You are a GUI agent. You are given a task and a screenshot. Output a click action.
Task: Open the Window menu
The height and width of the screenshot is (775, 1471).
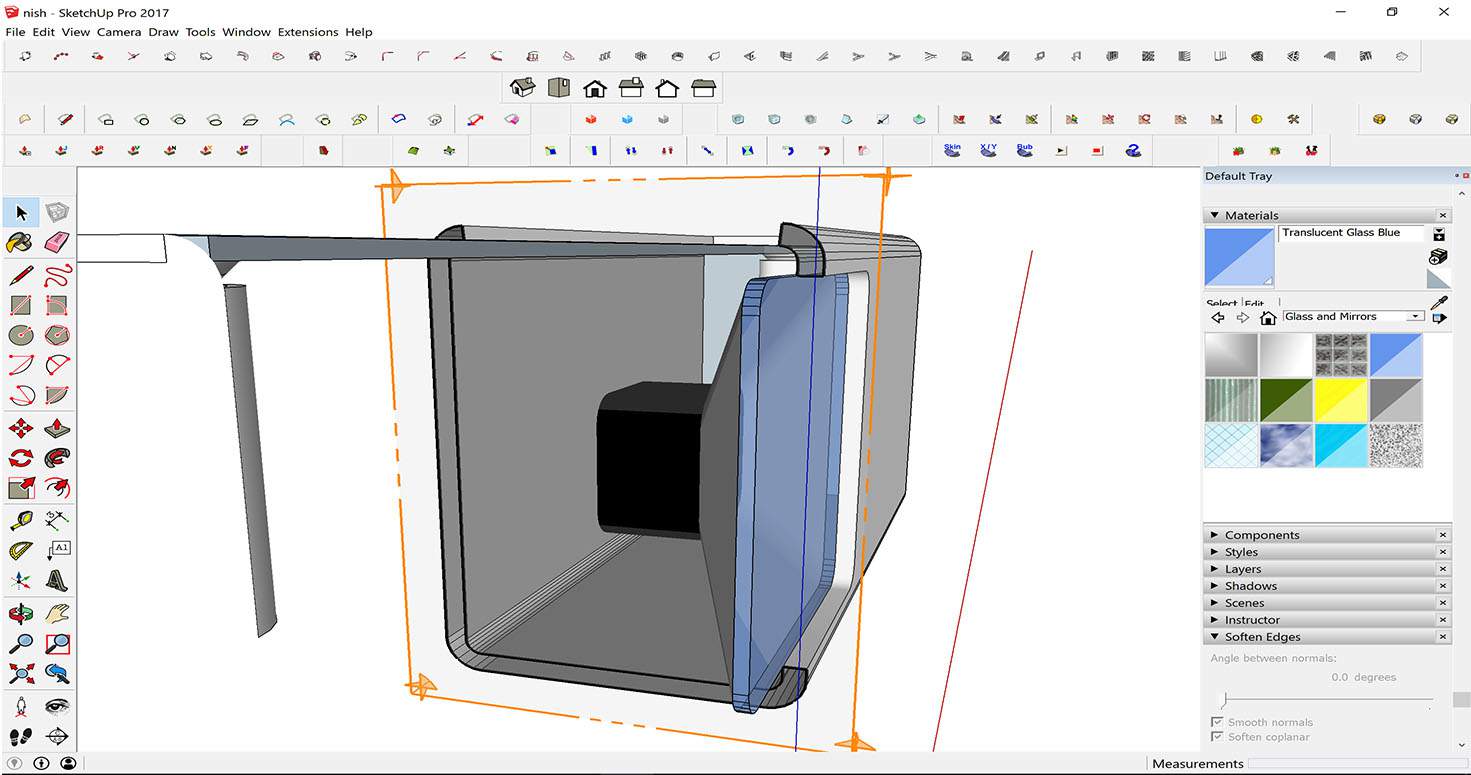click(x=246, y=32)
